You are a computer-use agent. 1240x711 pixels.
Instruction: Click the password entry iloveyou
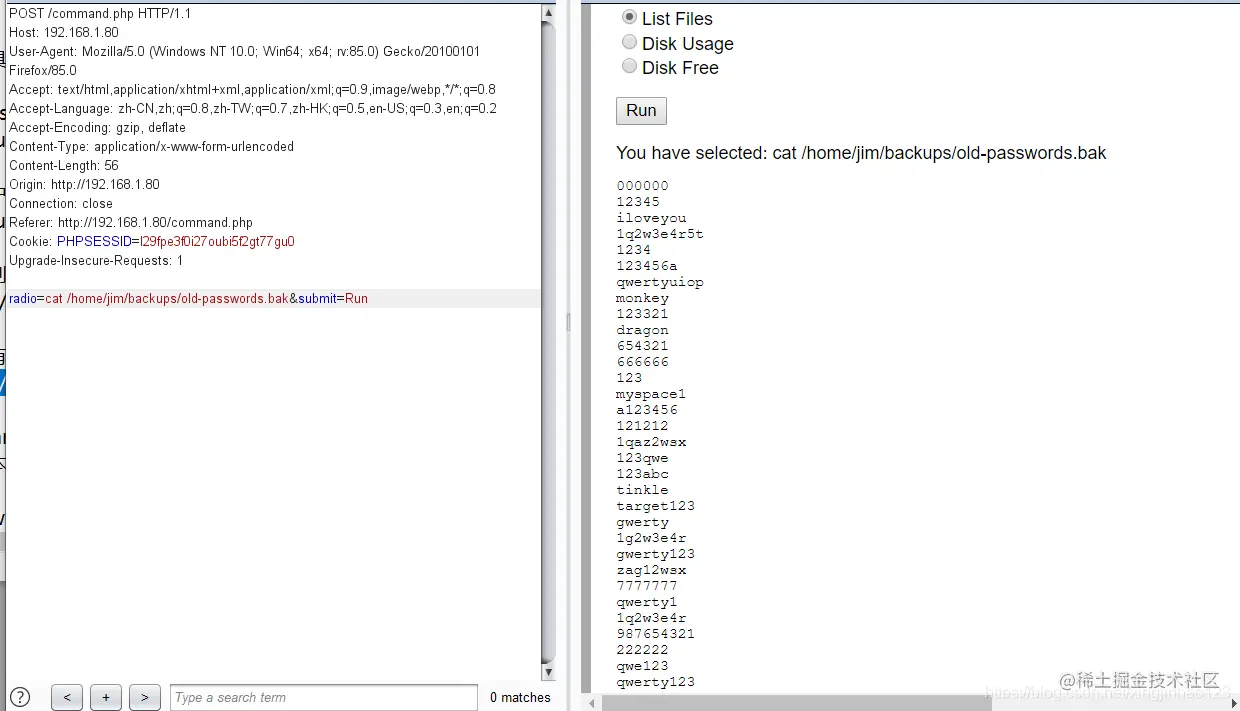651,218
